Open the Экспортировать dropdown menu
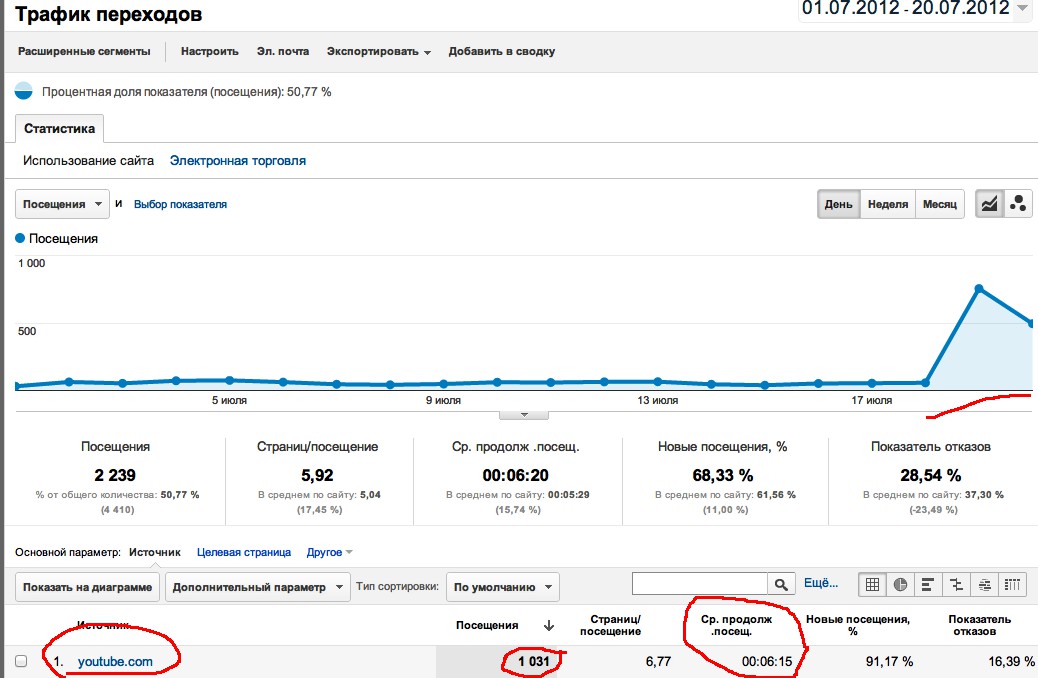The image size is (1038, 678). pyautogui.click(x=379, y=52)
